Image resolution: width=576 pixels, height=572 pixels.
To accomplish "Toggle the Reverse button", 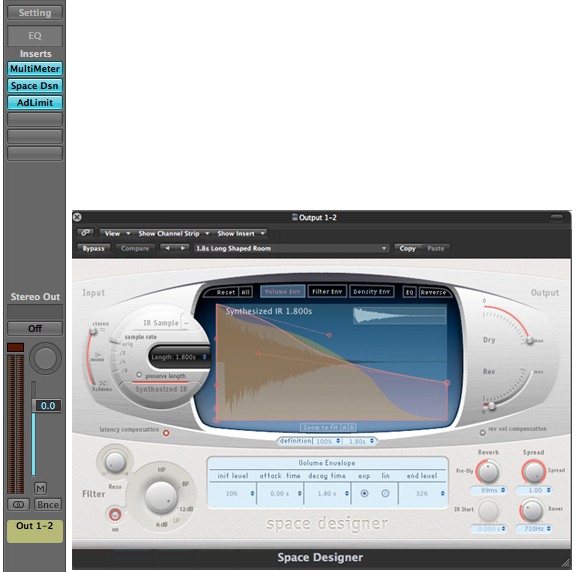I will 433,292.
